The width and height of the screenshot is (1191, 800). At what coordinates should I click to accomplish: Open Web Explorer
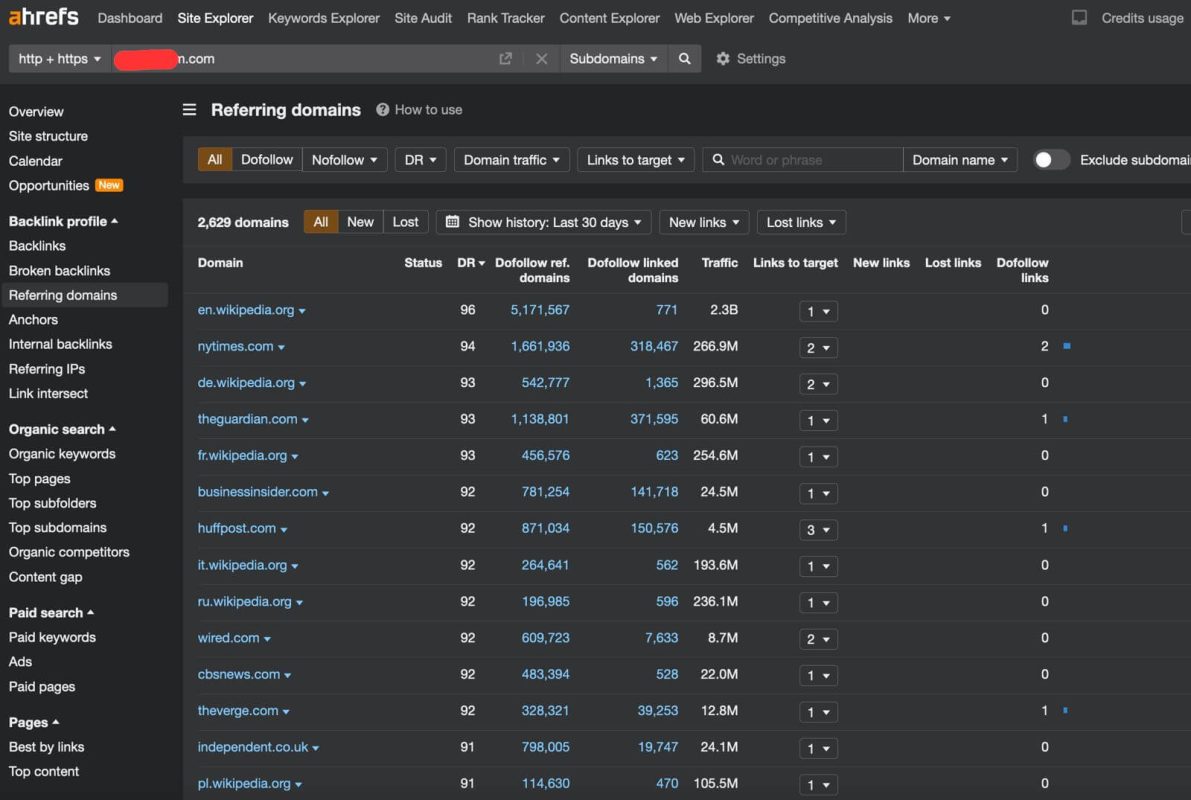tap(714, 17)
